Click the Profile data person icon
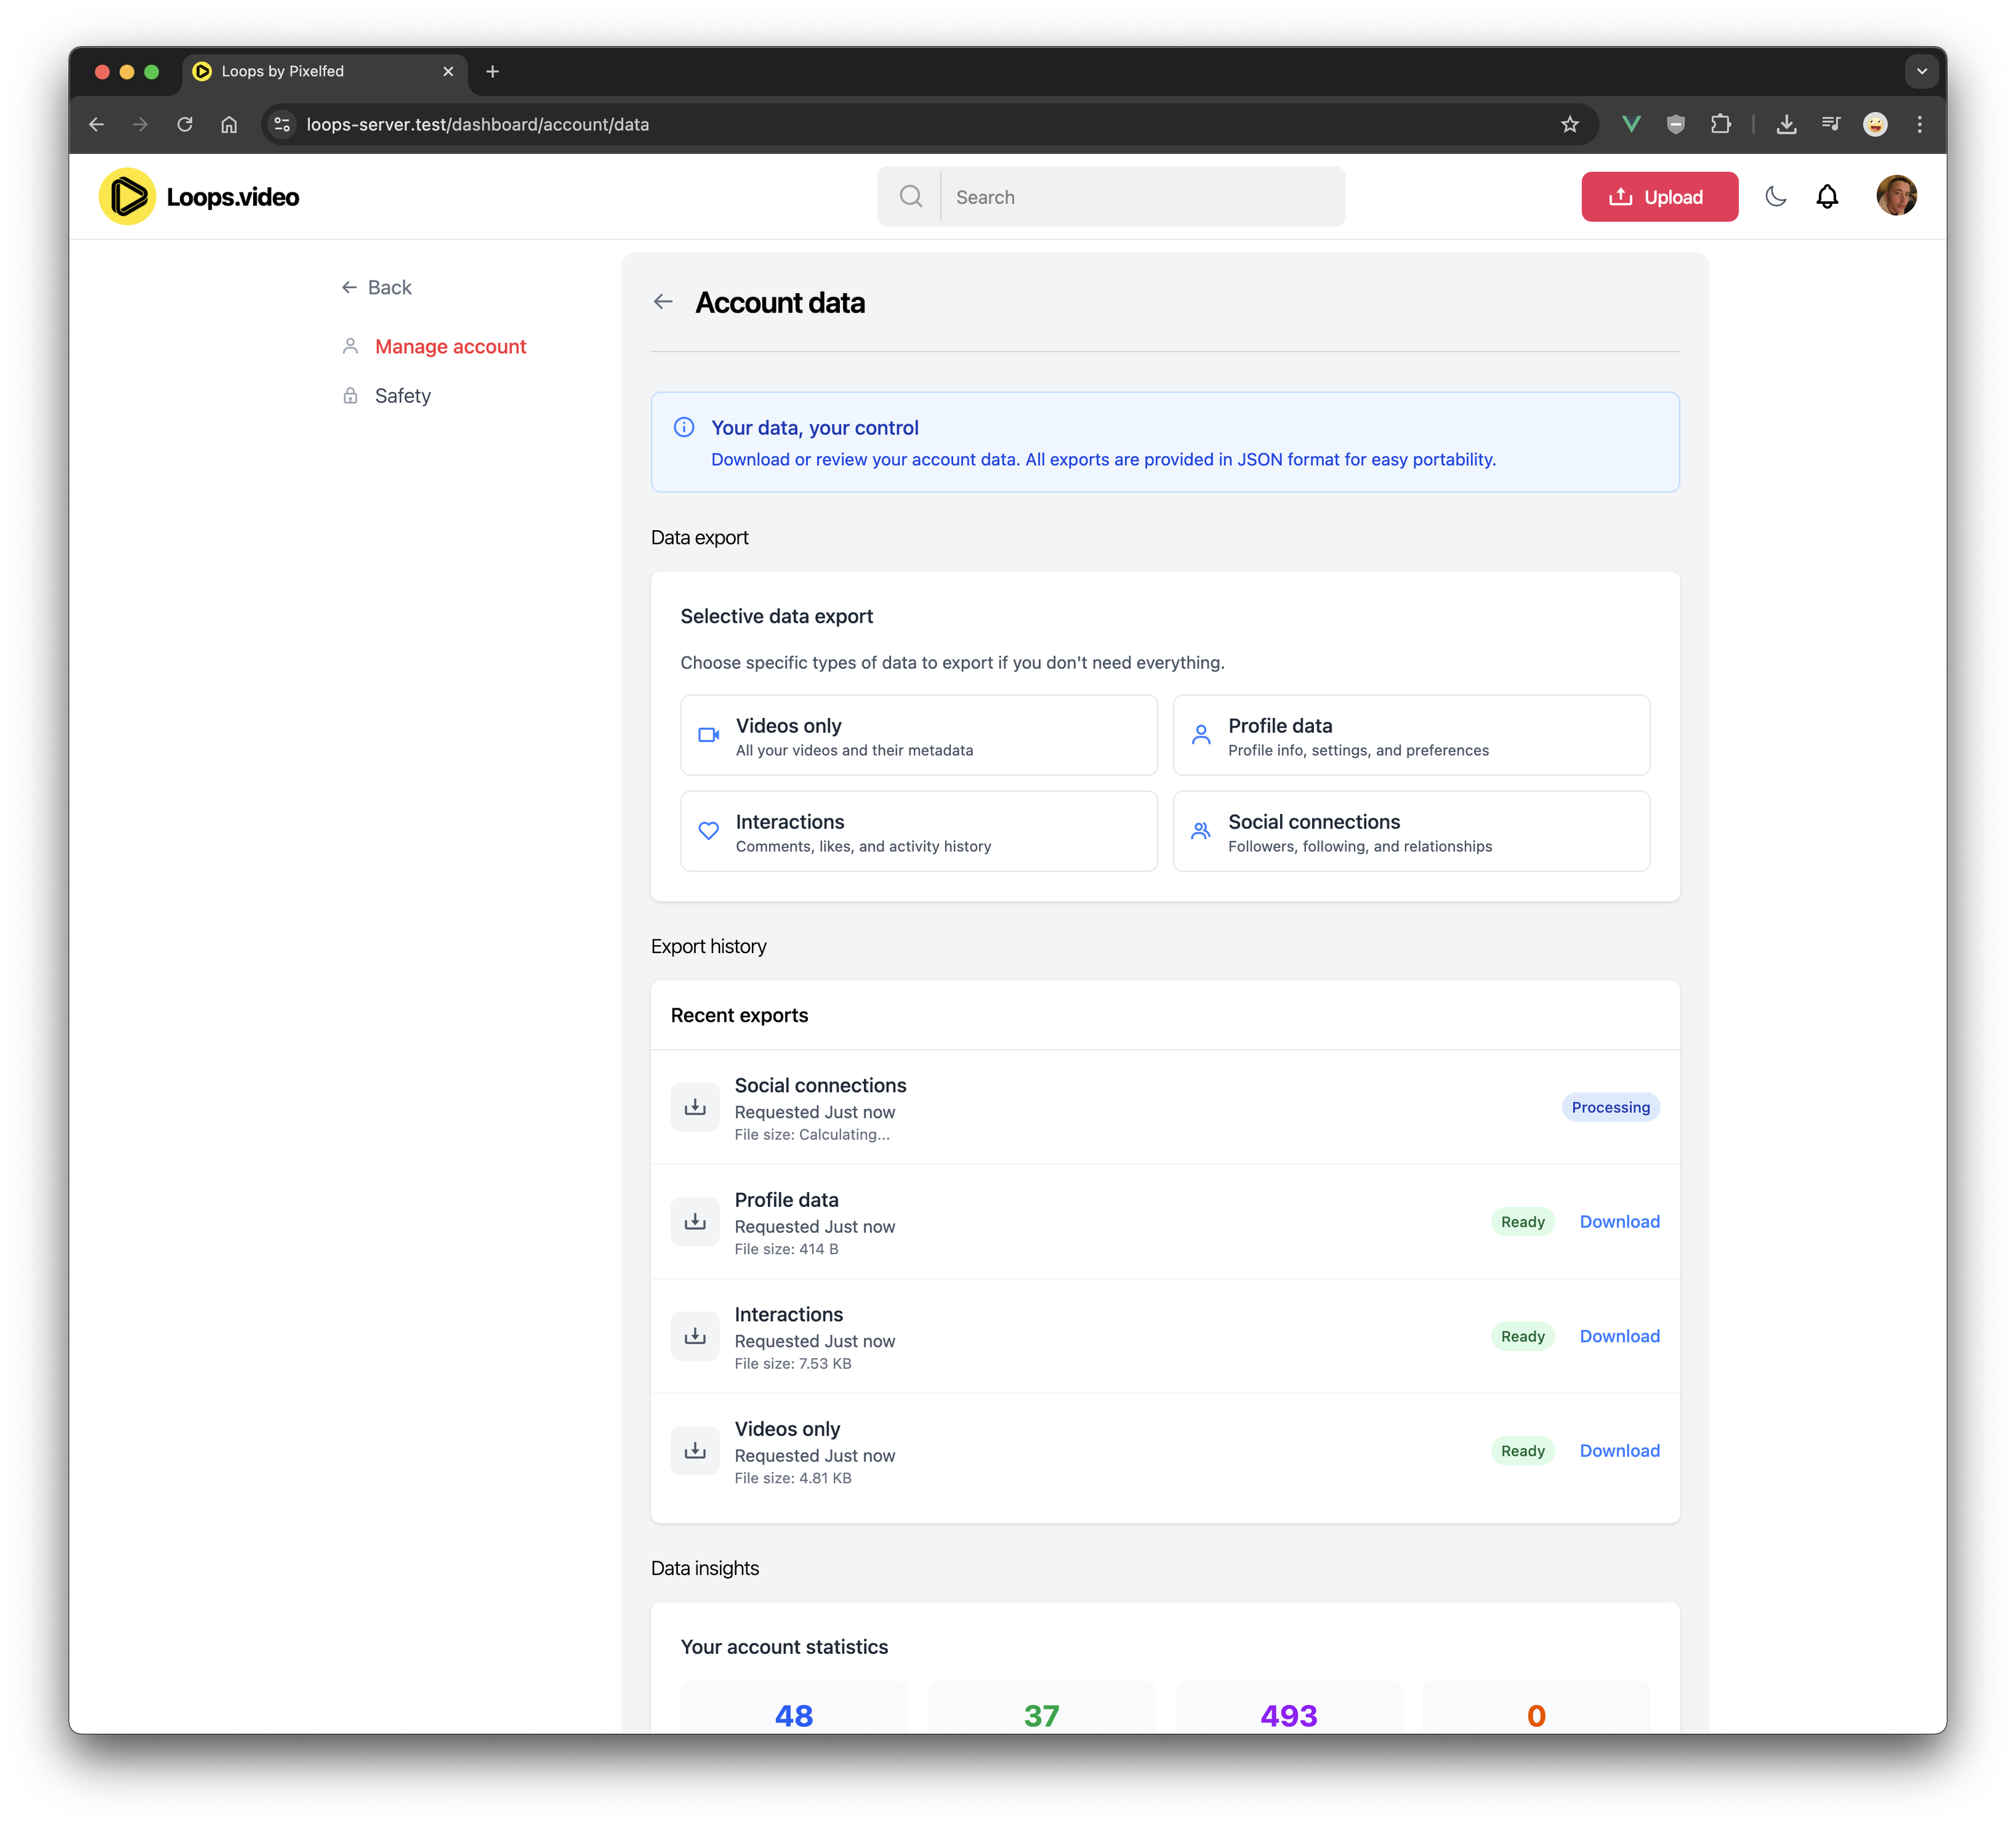Screen dimensions: 2016x1825 [1201, 736]
